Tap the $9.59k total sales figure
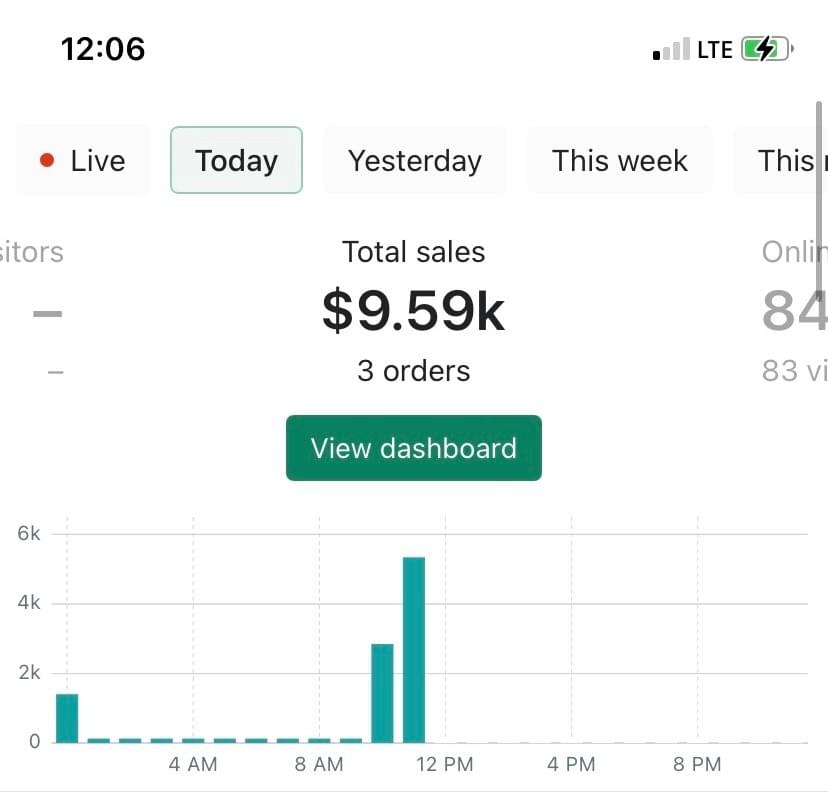 point(413,311)
